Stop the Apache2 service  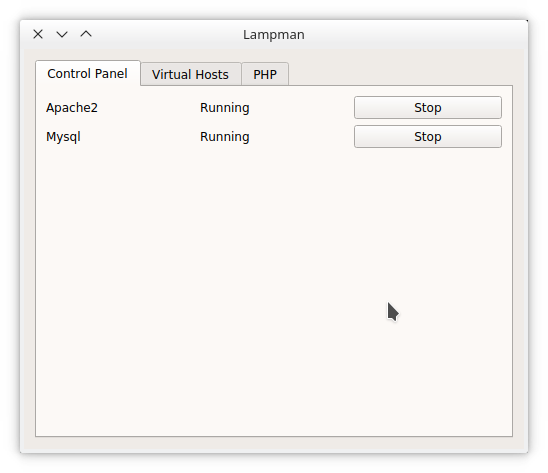428,108
